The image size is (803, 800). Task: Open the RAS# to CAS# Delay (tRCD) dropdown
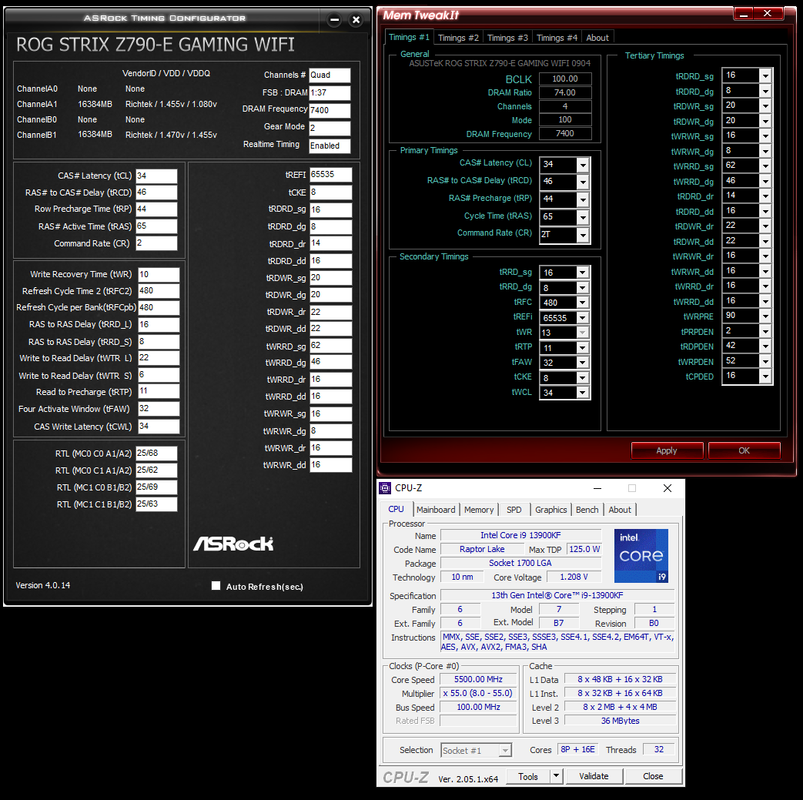click(583, 182)
